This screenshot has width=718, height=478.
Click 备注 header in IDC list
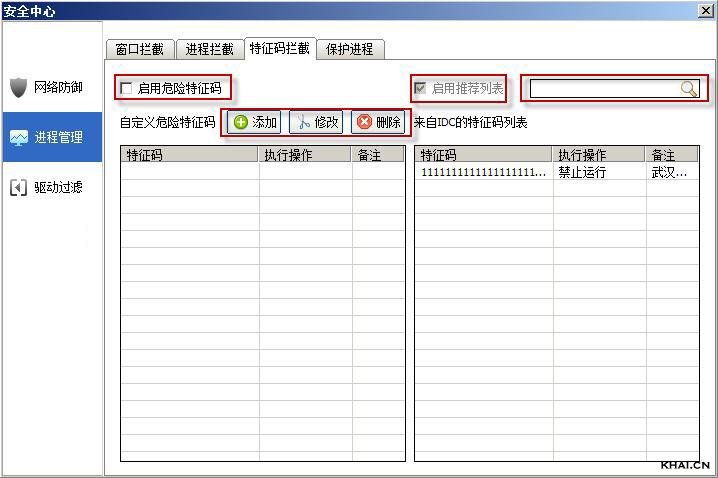671,155
